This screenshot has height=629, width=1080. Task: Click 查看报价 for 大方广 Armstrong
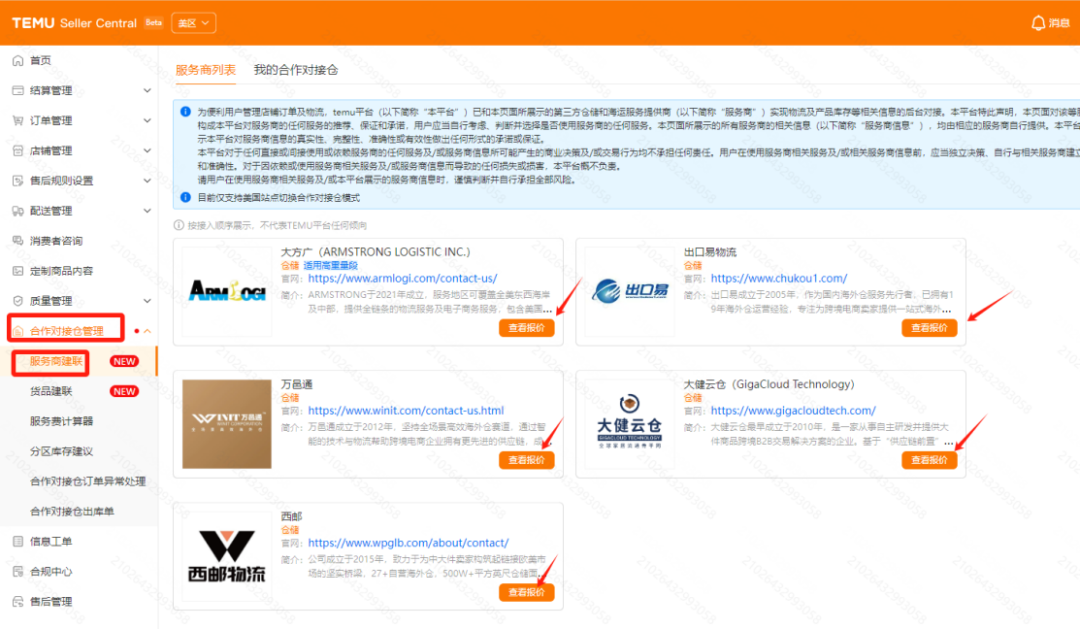(526, 328)
